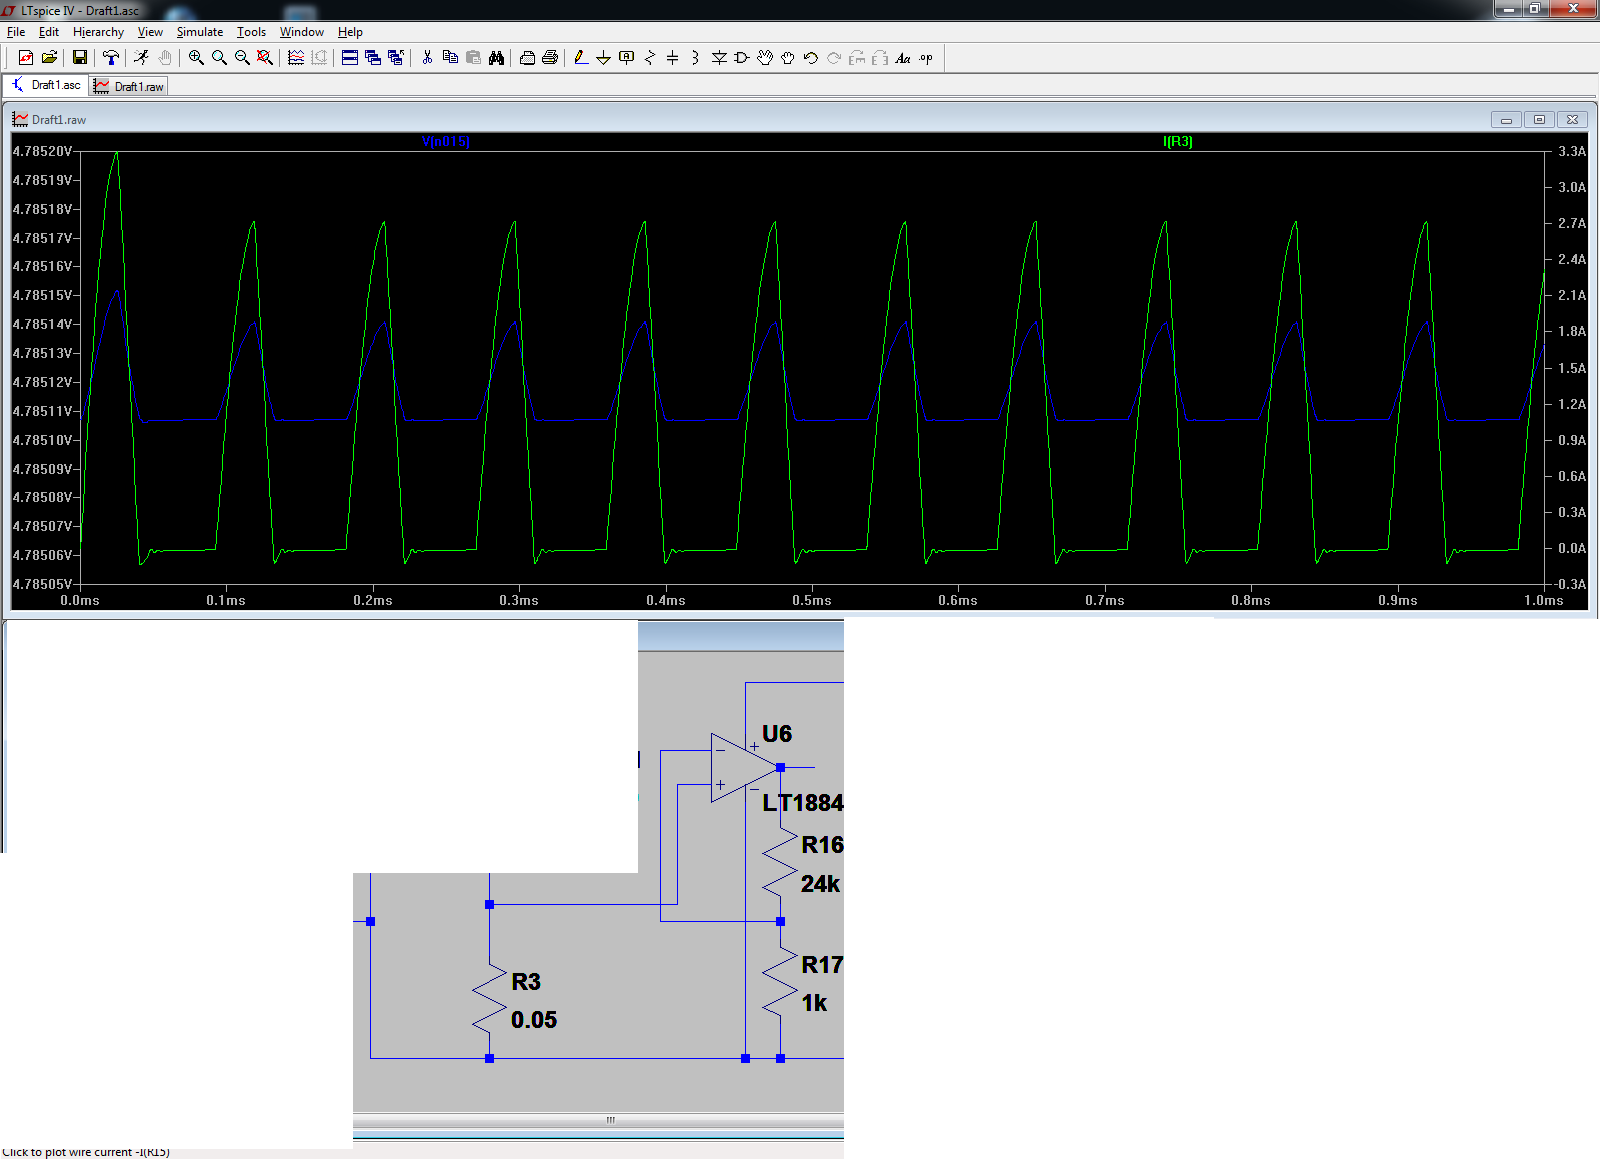Click the 0.05 value of R3
Image resolution: width=1600 pixels, height=1160 pixels.
534,1020
